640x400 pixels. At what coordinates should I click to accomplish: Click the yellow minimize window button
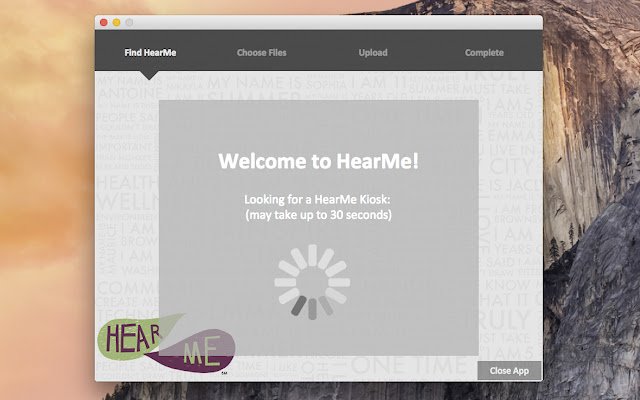116,22
